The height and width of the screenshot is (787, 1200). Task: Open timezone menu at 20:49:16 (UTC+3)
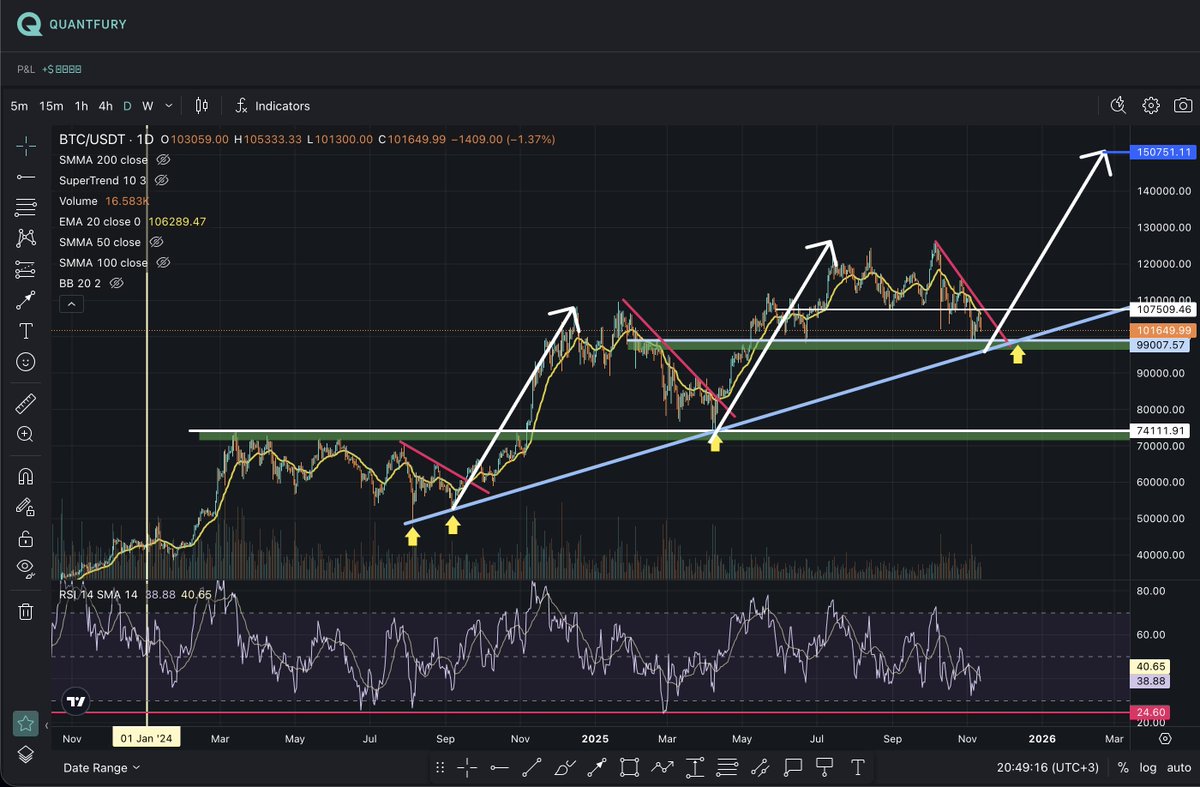point(1048,767)
